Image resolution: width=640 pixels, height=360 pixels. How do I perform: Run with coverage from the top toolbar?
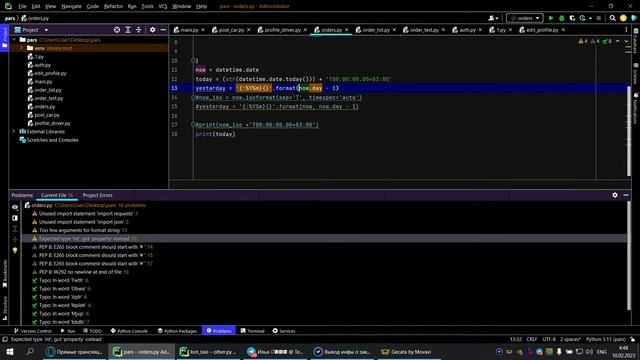(x=572, y=18)
